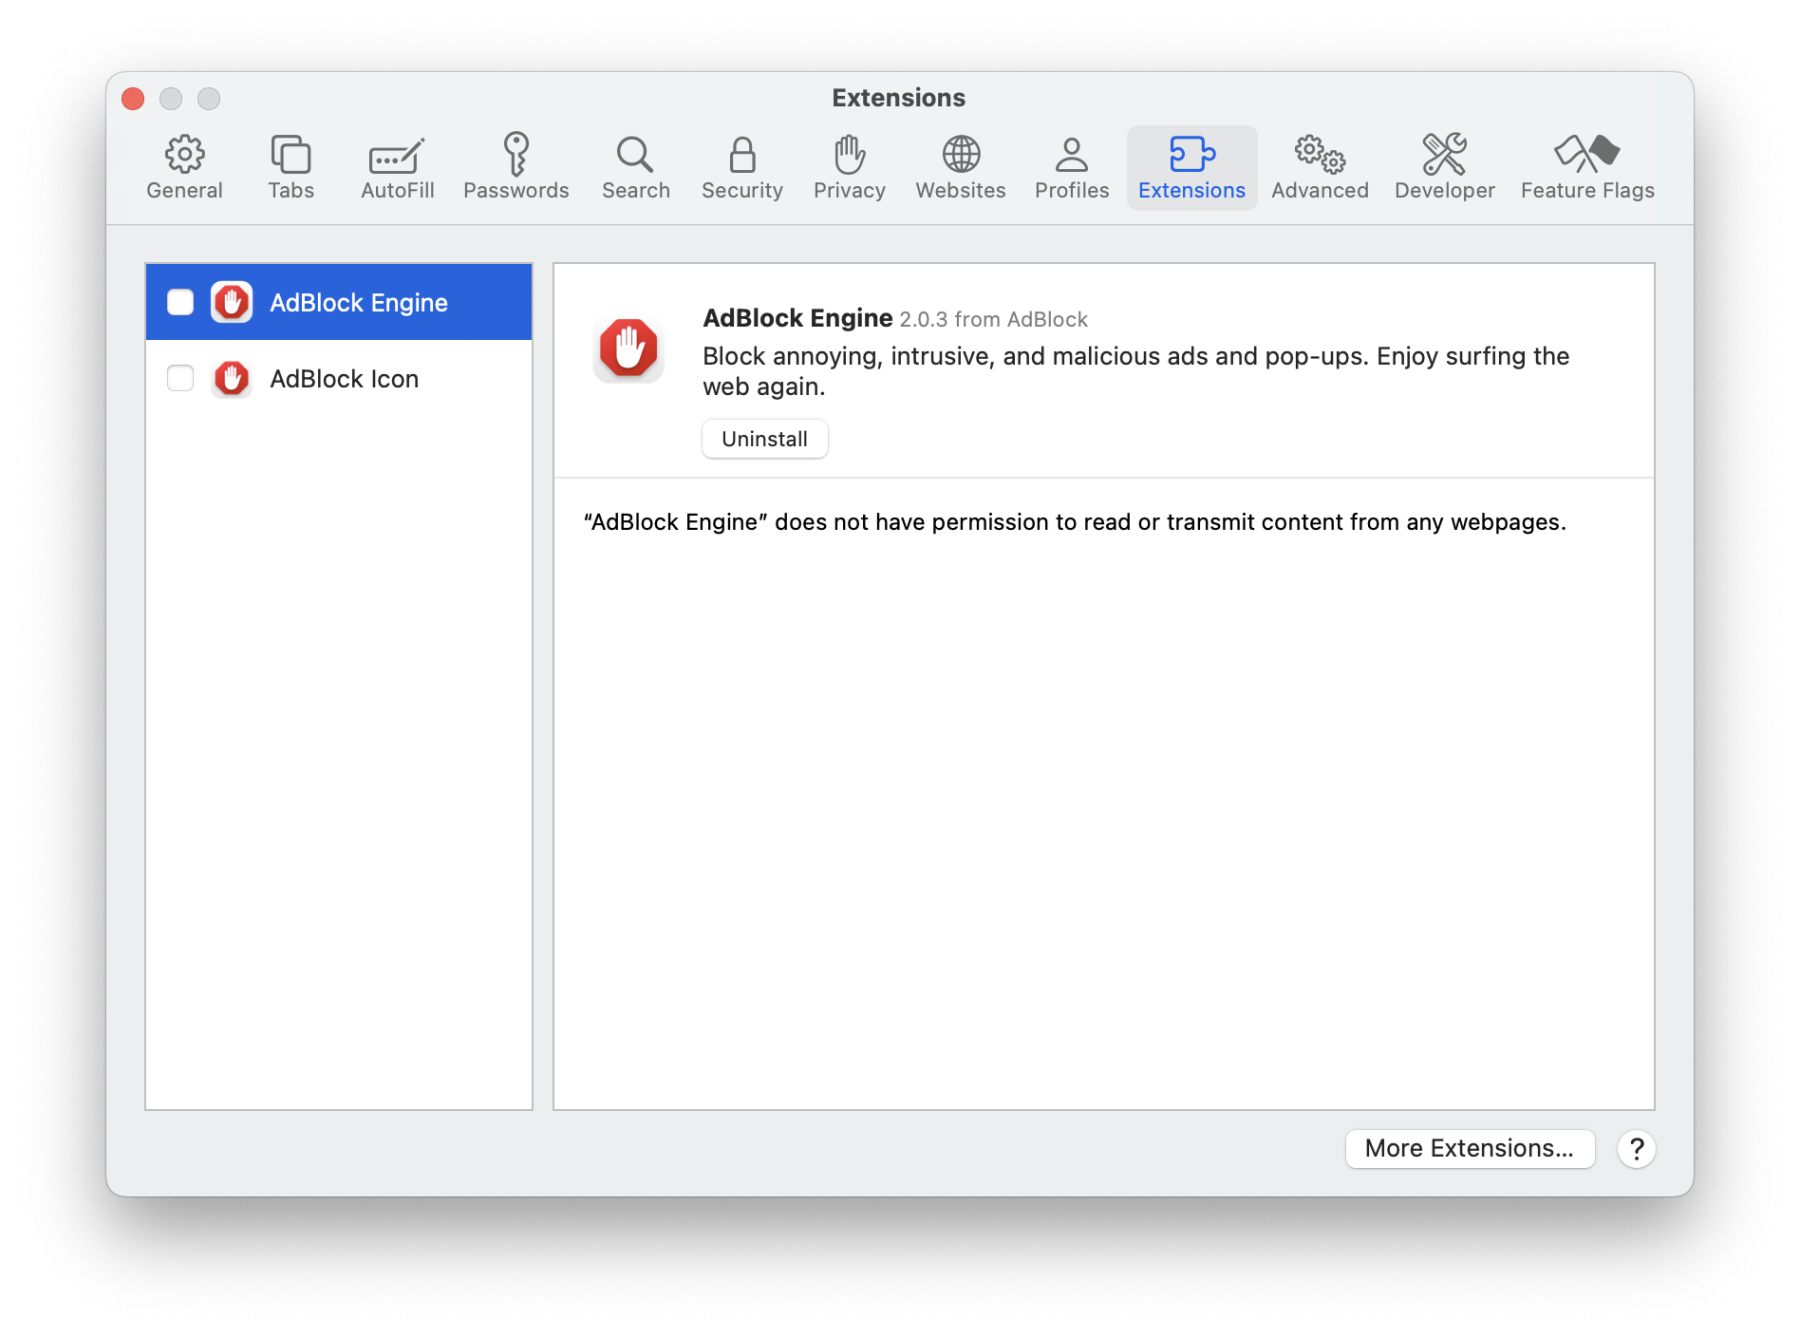The image size is (1800, 1337).
Task: Open Search settings
Action: 635,166
